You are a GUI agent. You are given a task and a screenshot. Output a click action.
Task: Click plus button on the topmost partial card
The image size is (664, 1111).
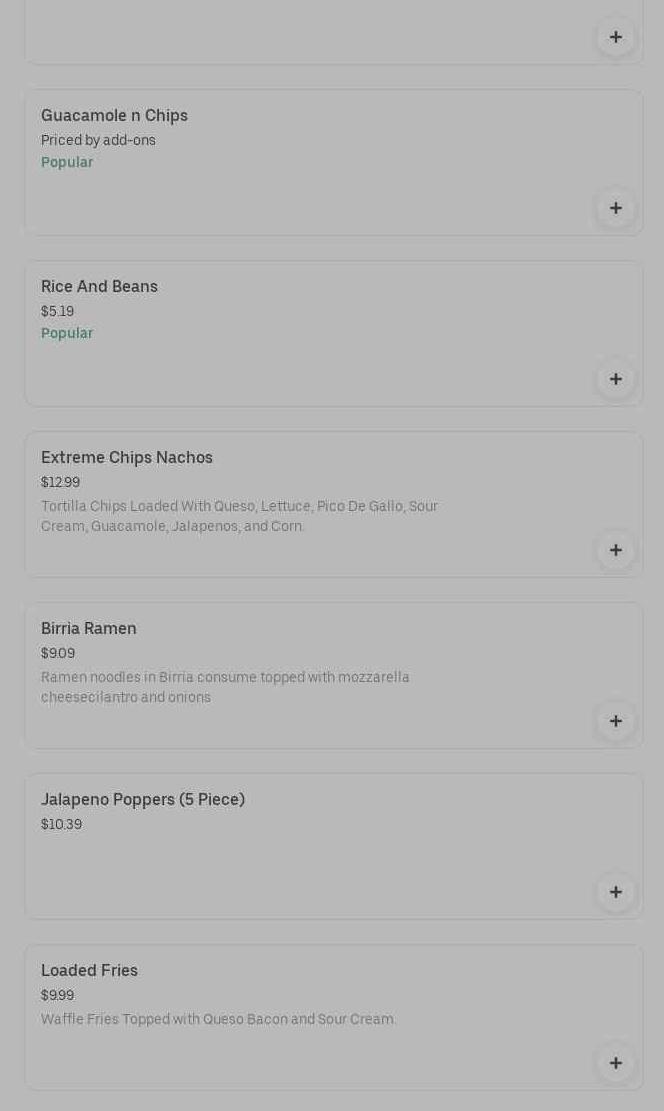pos(615,37)
